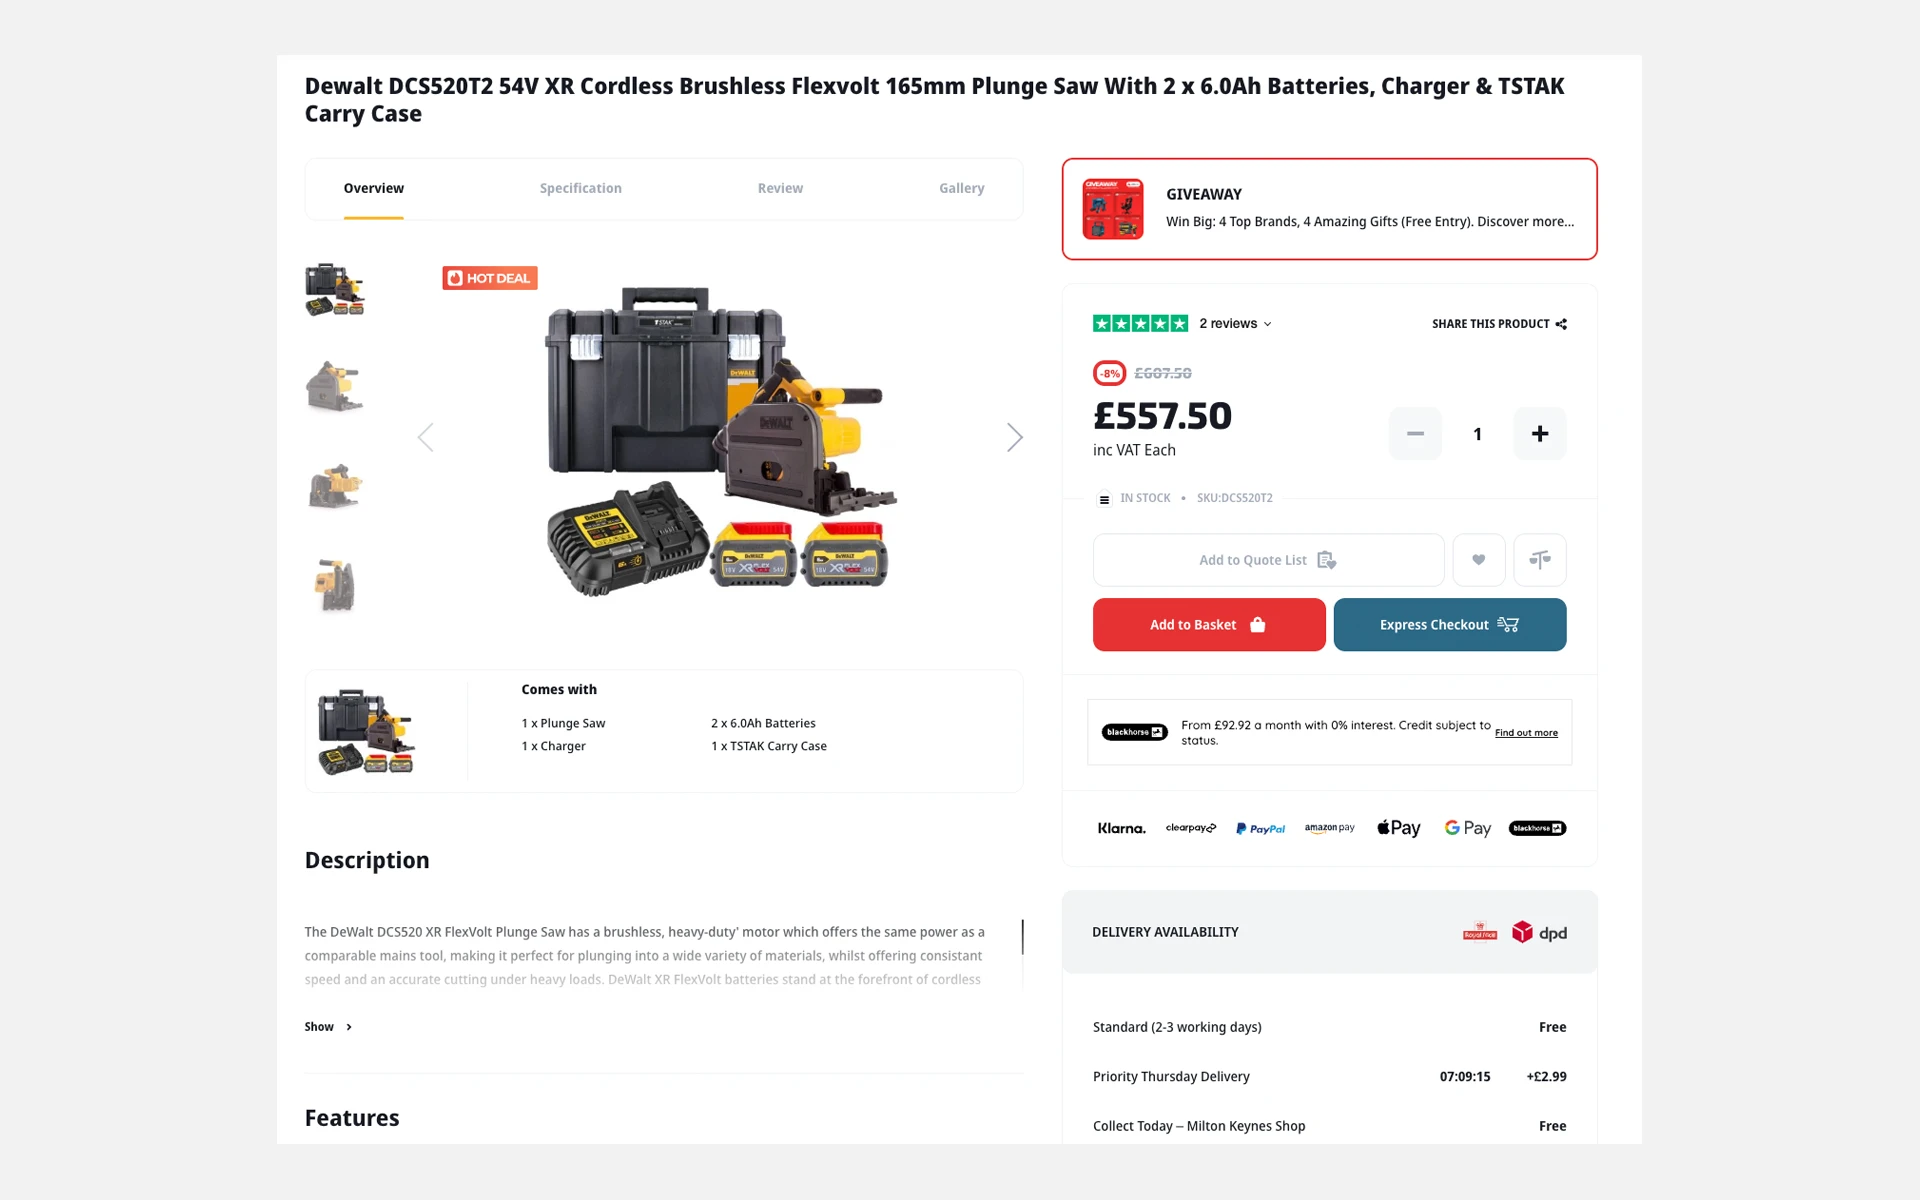Open the Gallery tab
1920x1200 pixels.
tap(962, 188)
